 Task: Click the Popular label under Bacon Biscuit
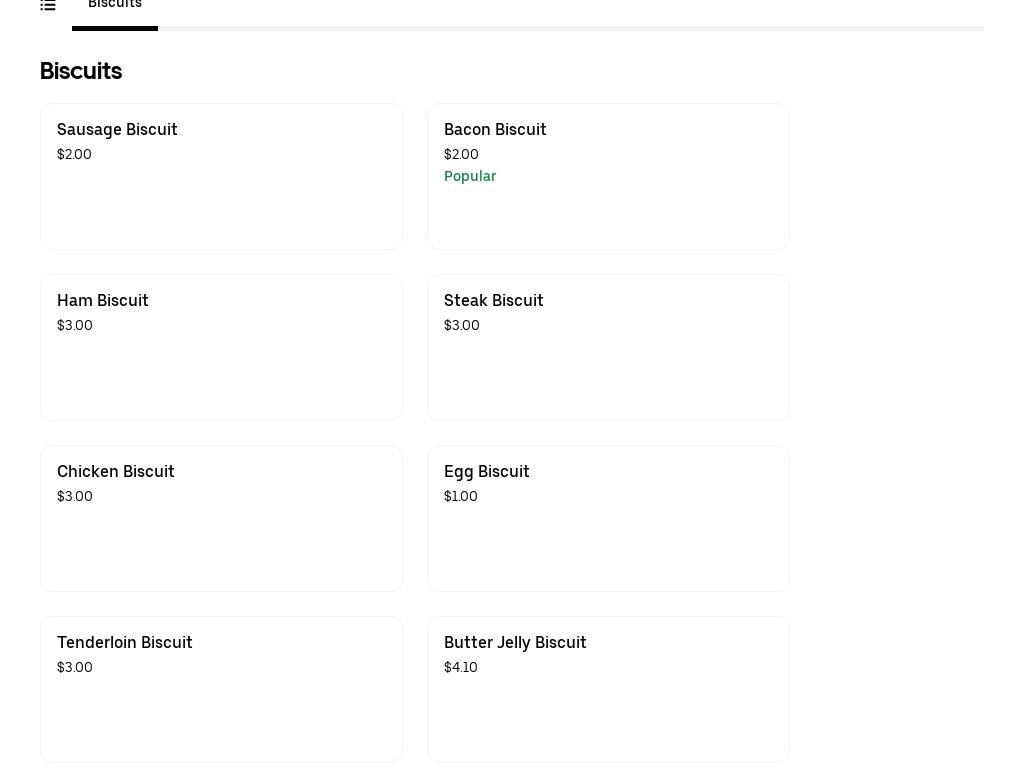pyautogui.click(x=470, y=176)
